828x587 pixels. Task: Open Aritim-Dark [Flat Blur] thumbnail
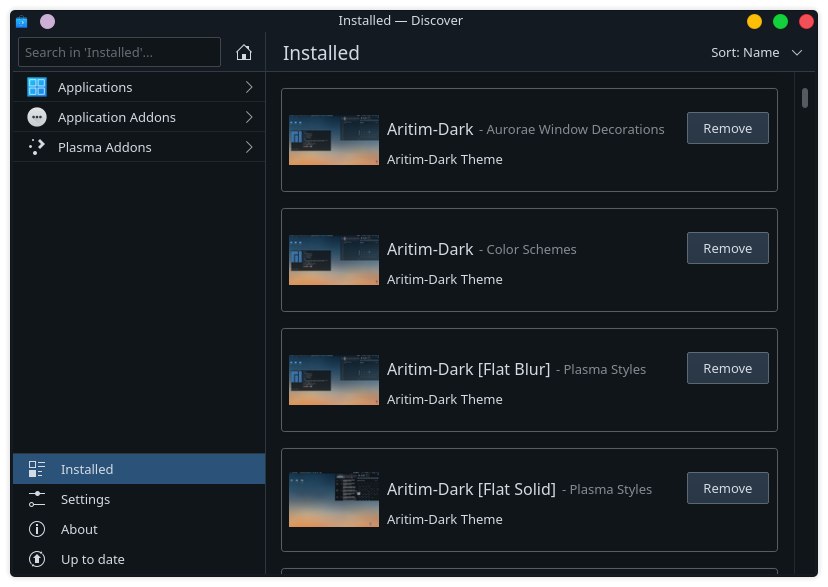click(x=334, y=380)
